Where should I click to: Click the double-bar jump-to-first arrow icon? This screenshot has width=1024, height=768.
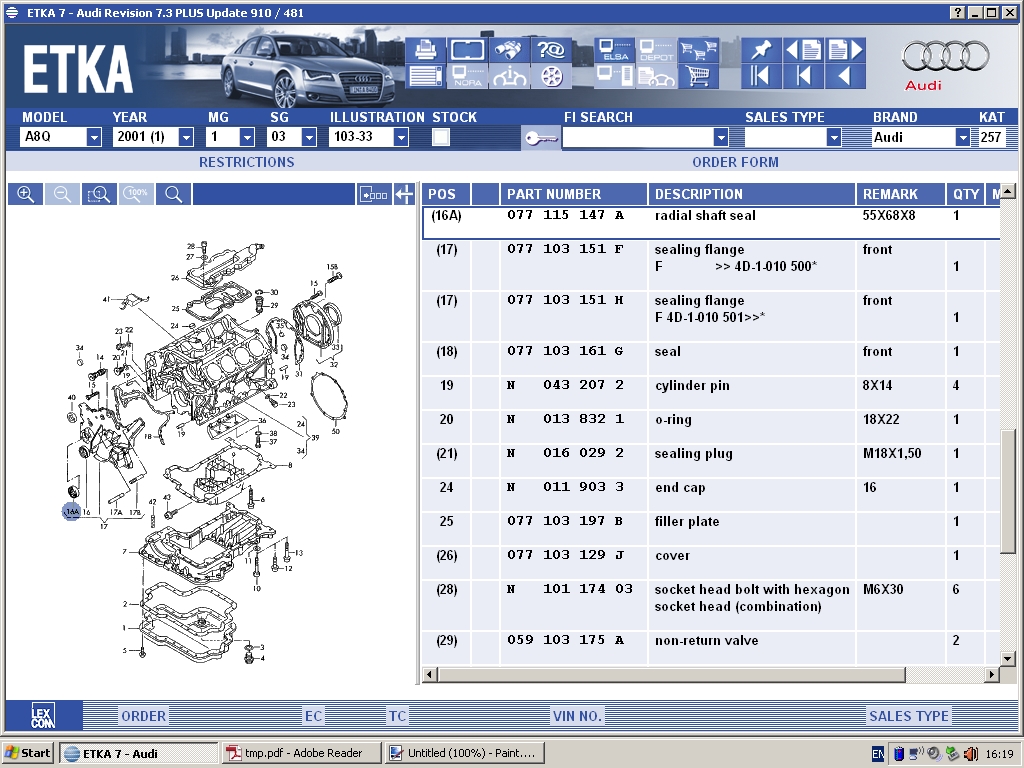pos(761,76)
